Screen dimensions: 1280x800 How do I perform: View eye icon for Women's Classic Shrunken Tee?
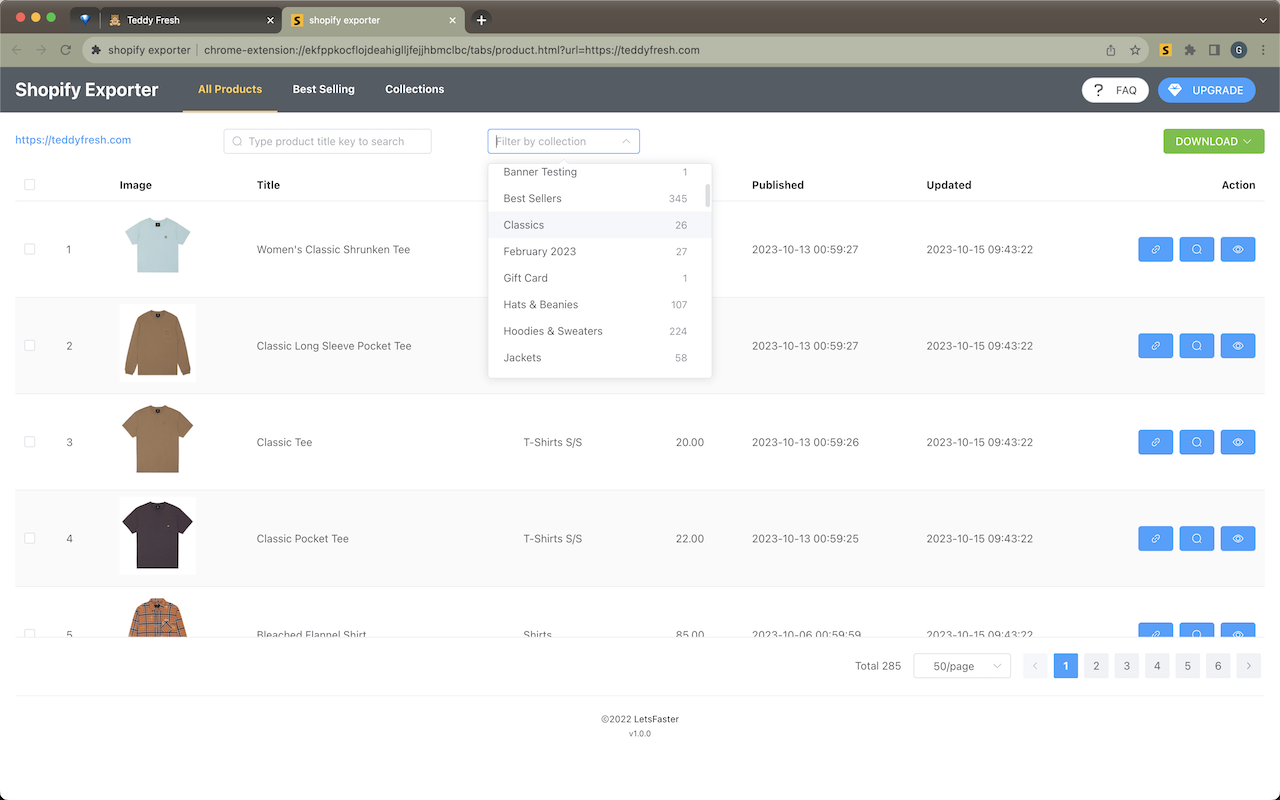[x=1238, y=249]
